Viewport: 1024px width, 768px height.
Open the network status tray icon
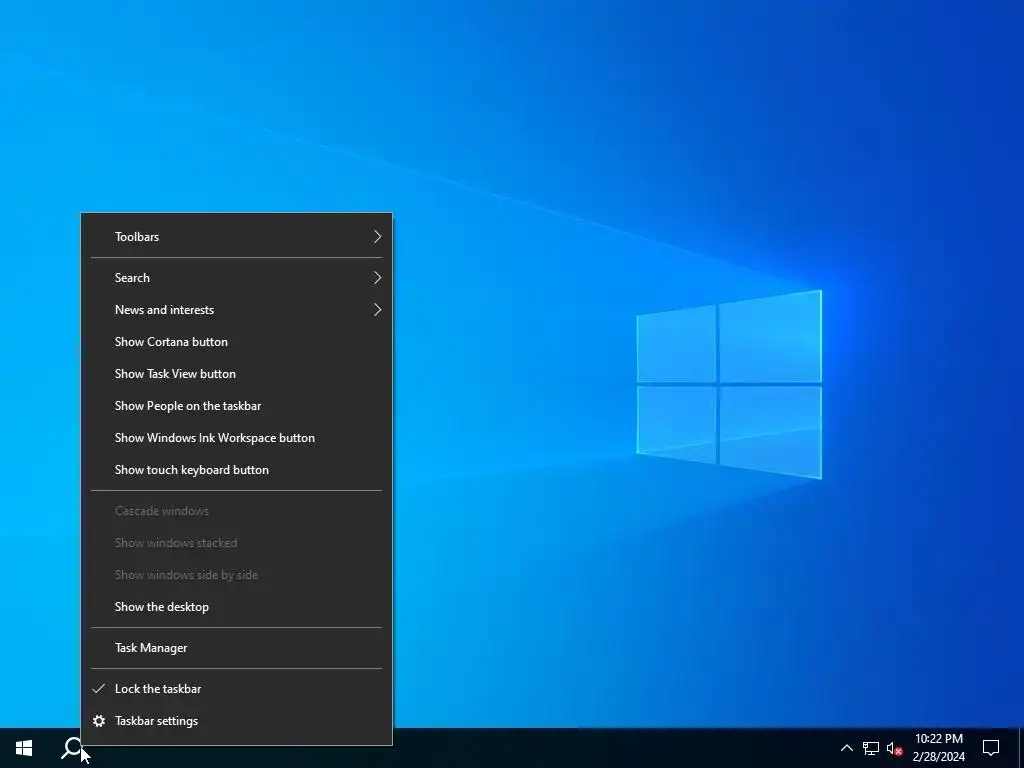tap(871, 748)
